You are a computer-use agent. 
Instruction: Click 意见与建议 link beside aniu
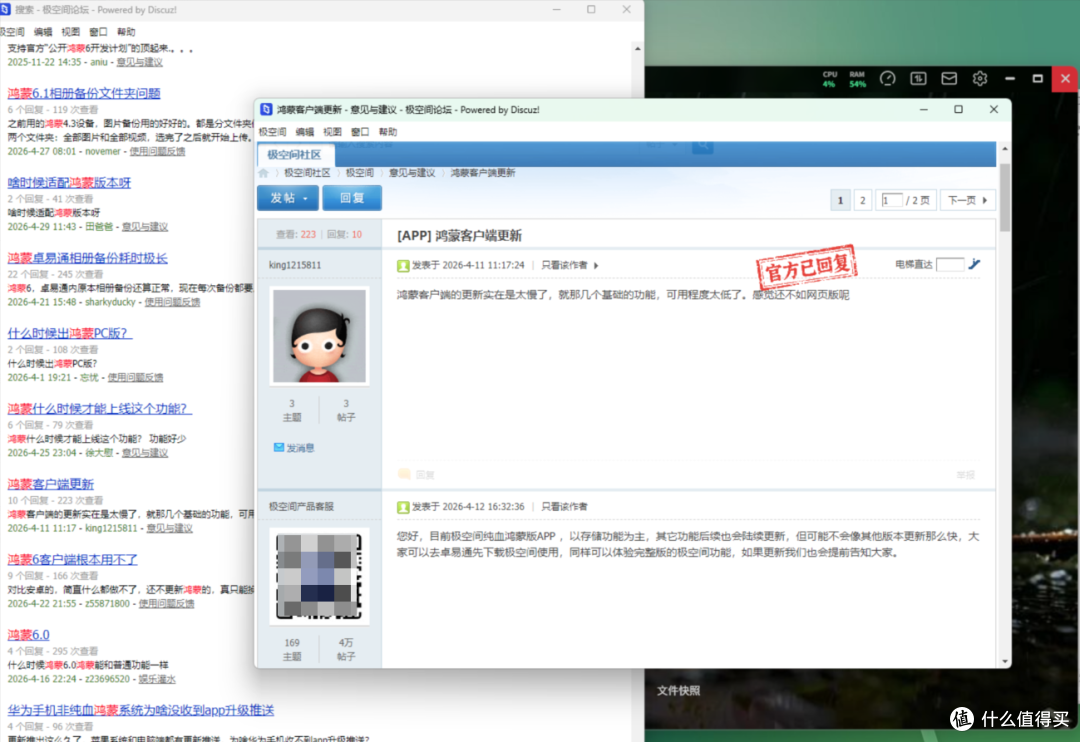point(140,63)
